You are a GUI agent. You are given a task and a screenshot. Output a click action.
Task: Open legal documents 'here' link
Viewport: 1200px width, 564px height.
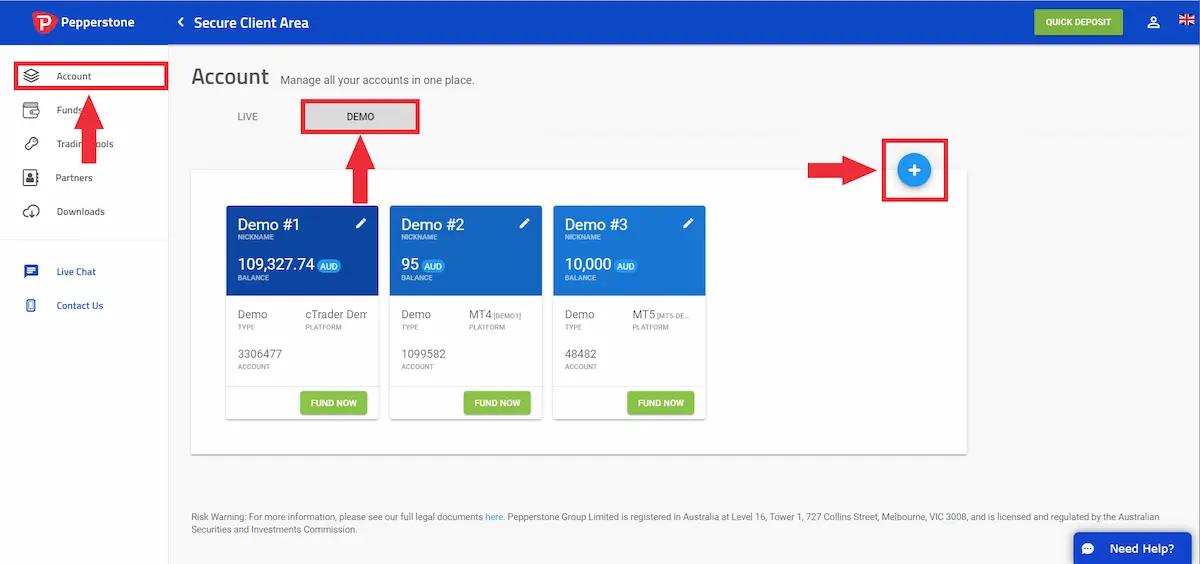coord(494,517)
